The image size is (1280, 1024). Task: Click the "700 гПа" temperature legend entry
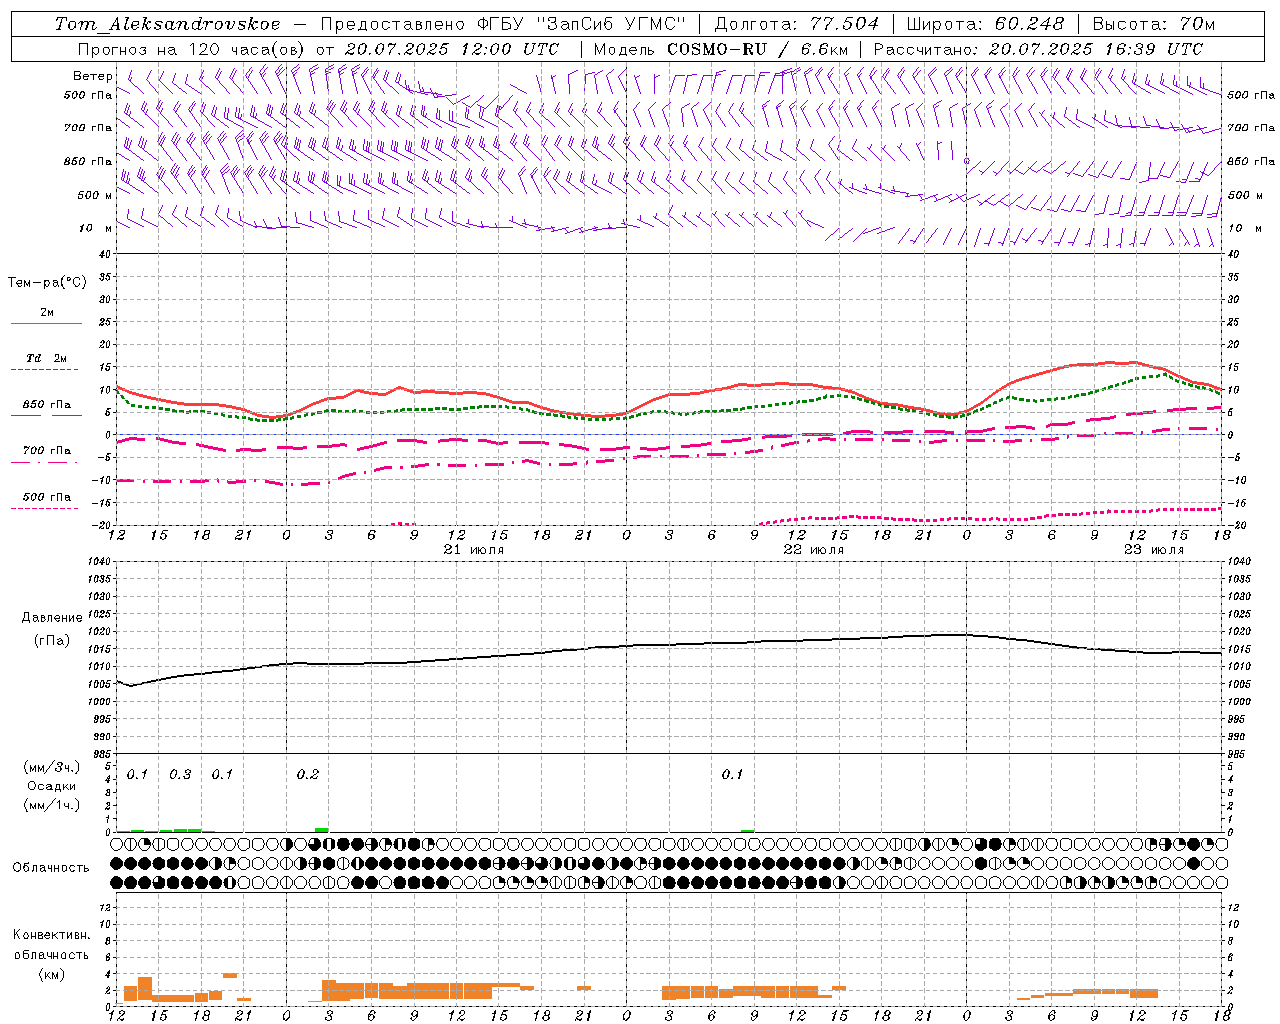pyautogui.click(x=47, y=451)
